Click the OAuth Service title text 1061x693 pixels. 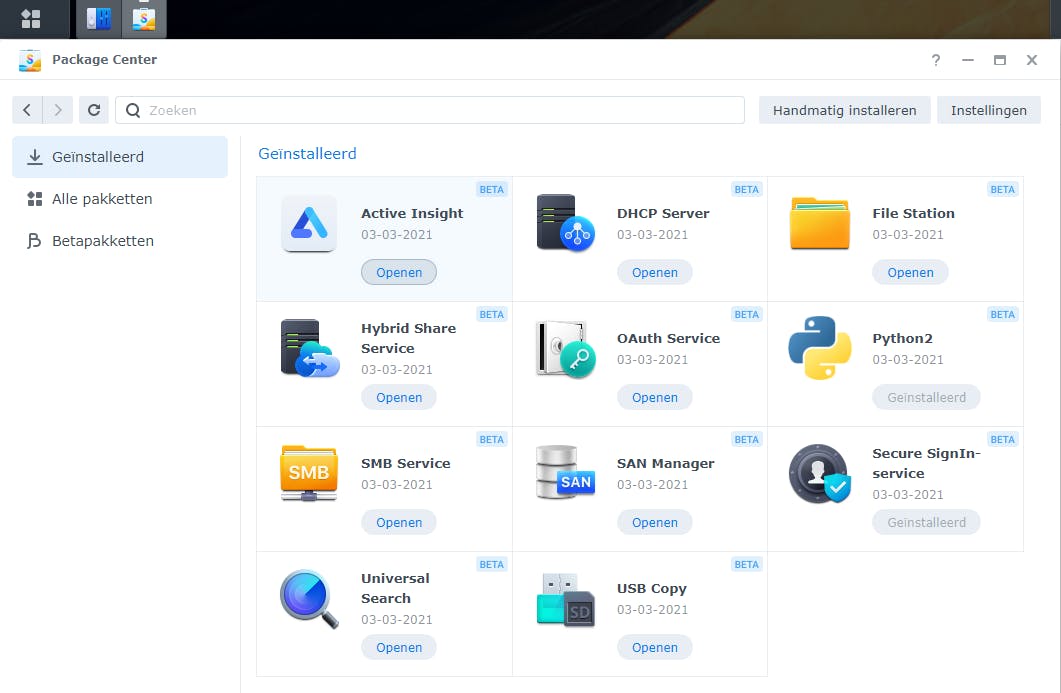[669, 338]
